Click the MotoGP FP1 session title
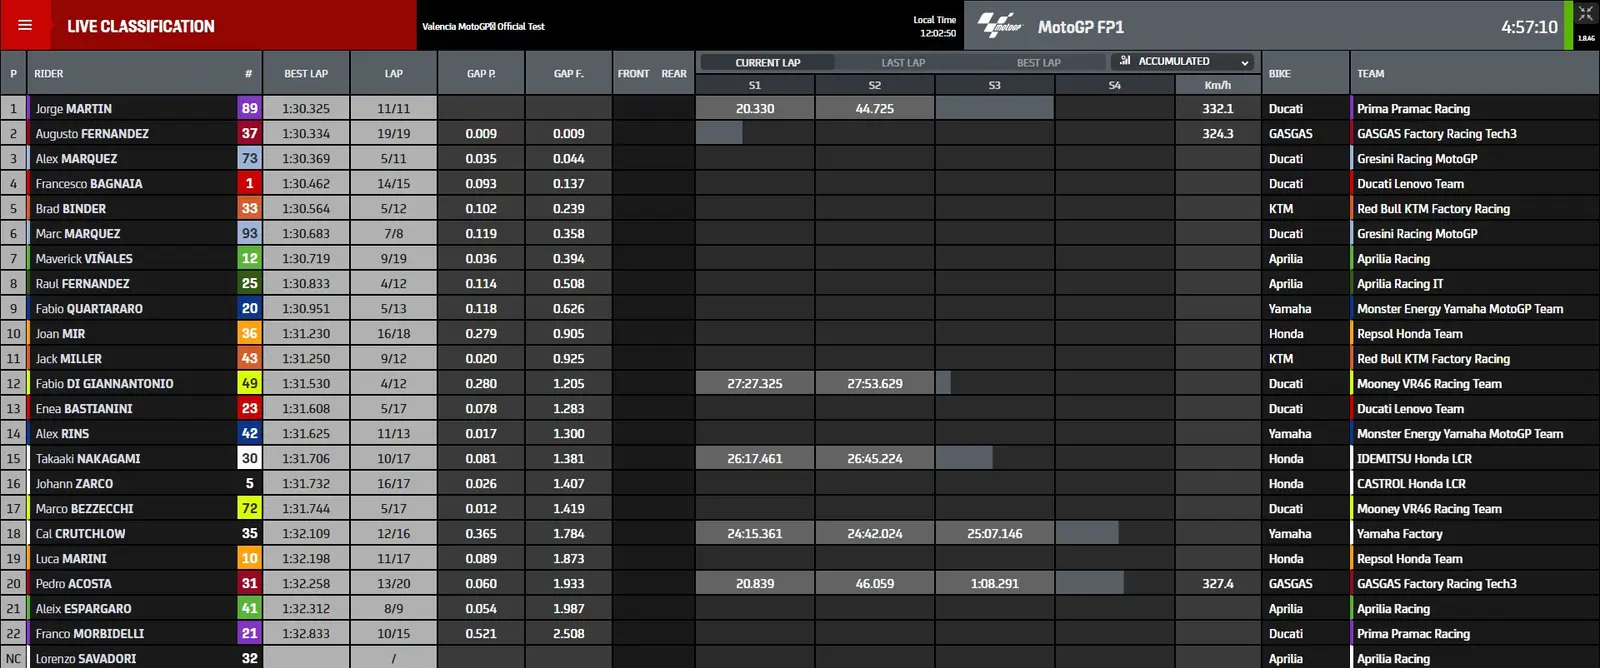 click(x=1081, y=27)
